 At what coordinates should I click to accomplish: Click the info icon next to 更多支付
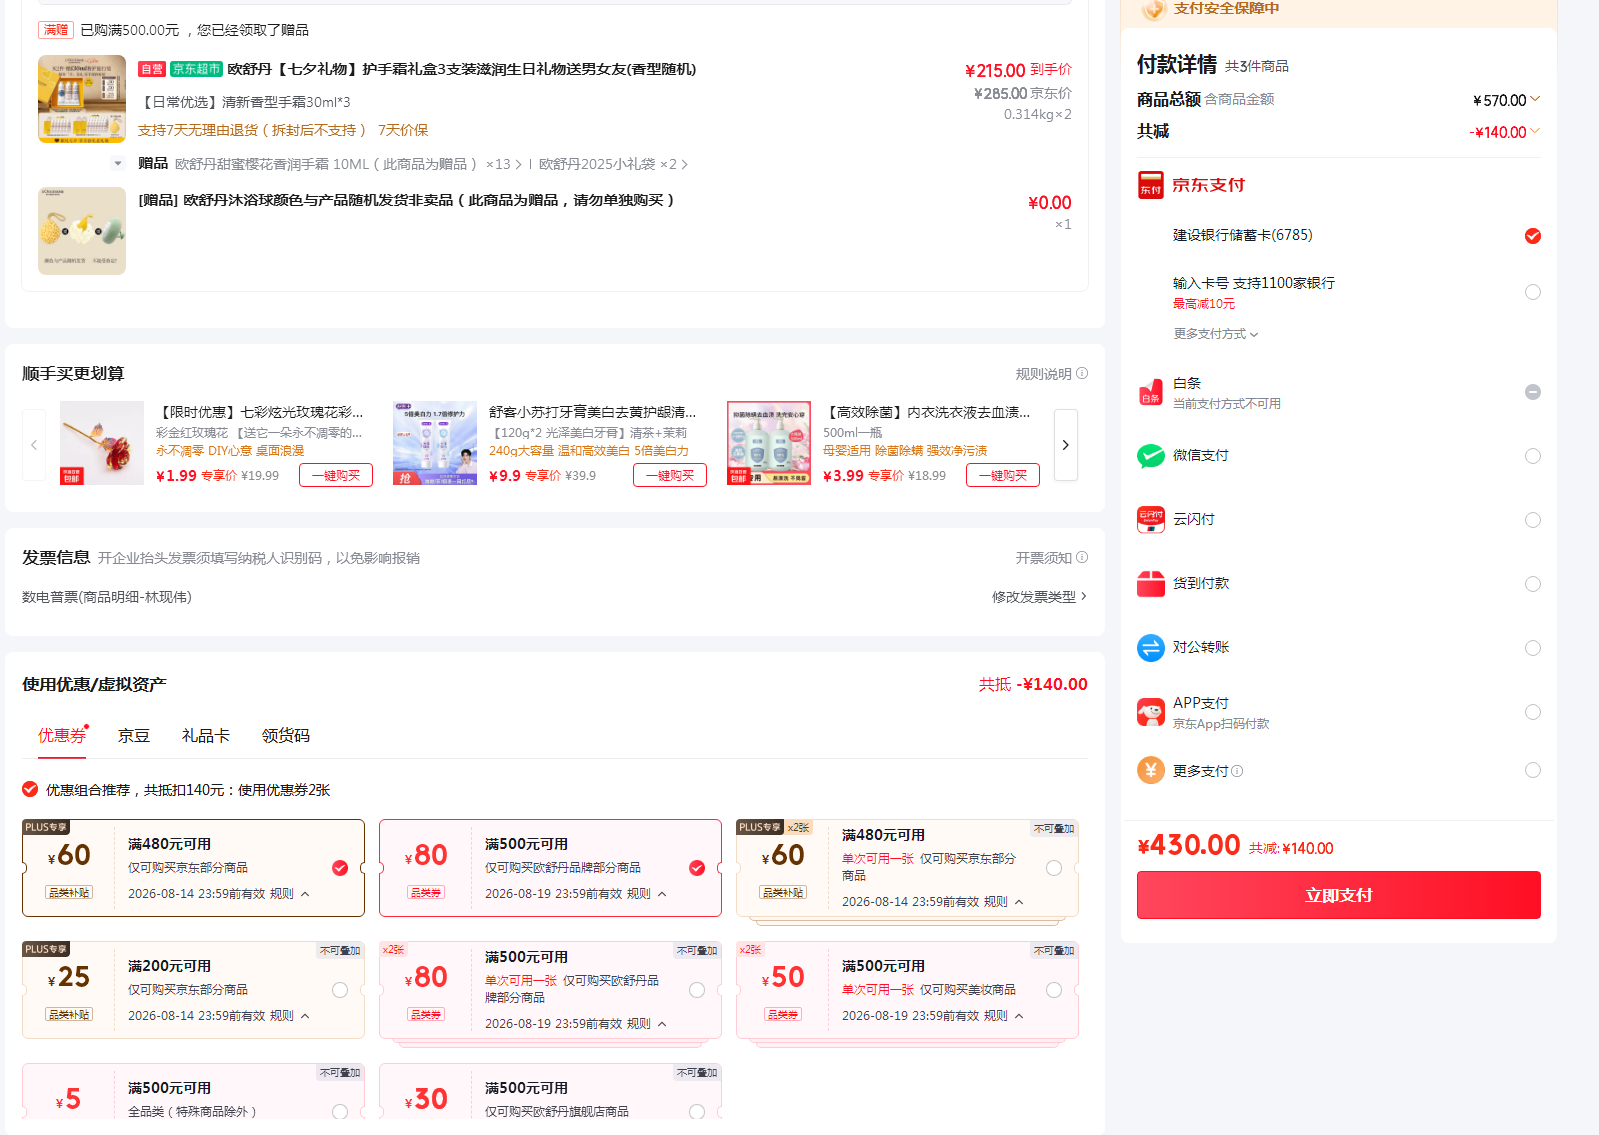[1237, 771]
